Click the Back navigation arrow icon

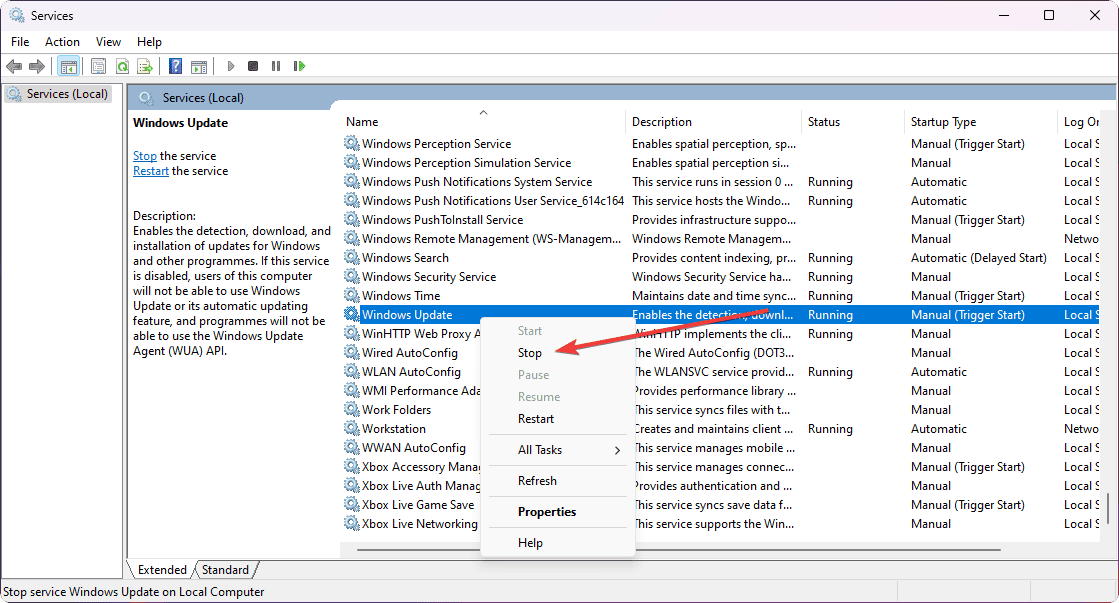15,66
